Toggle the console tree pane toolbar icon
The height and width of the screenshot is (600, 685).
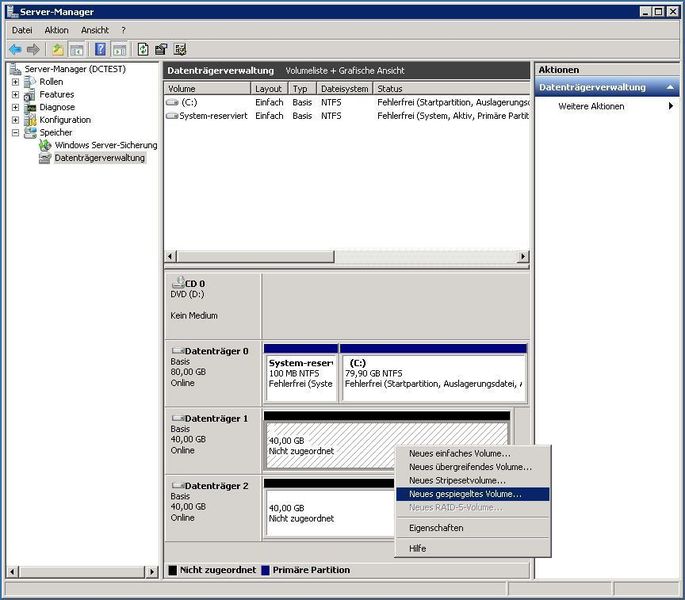click(x=76, y=49)
